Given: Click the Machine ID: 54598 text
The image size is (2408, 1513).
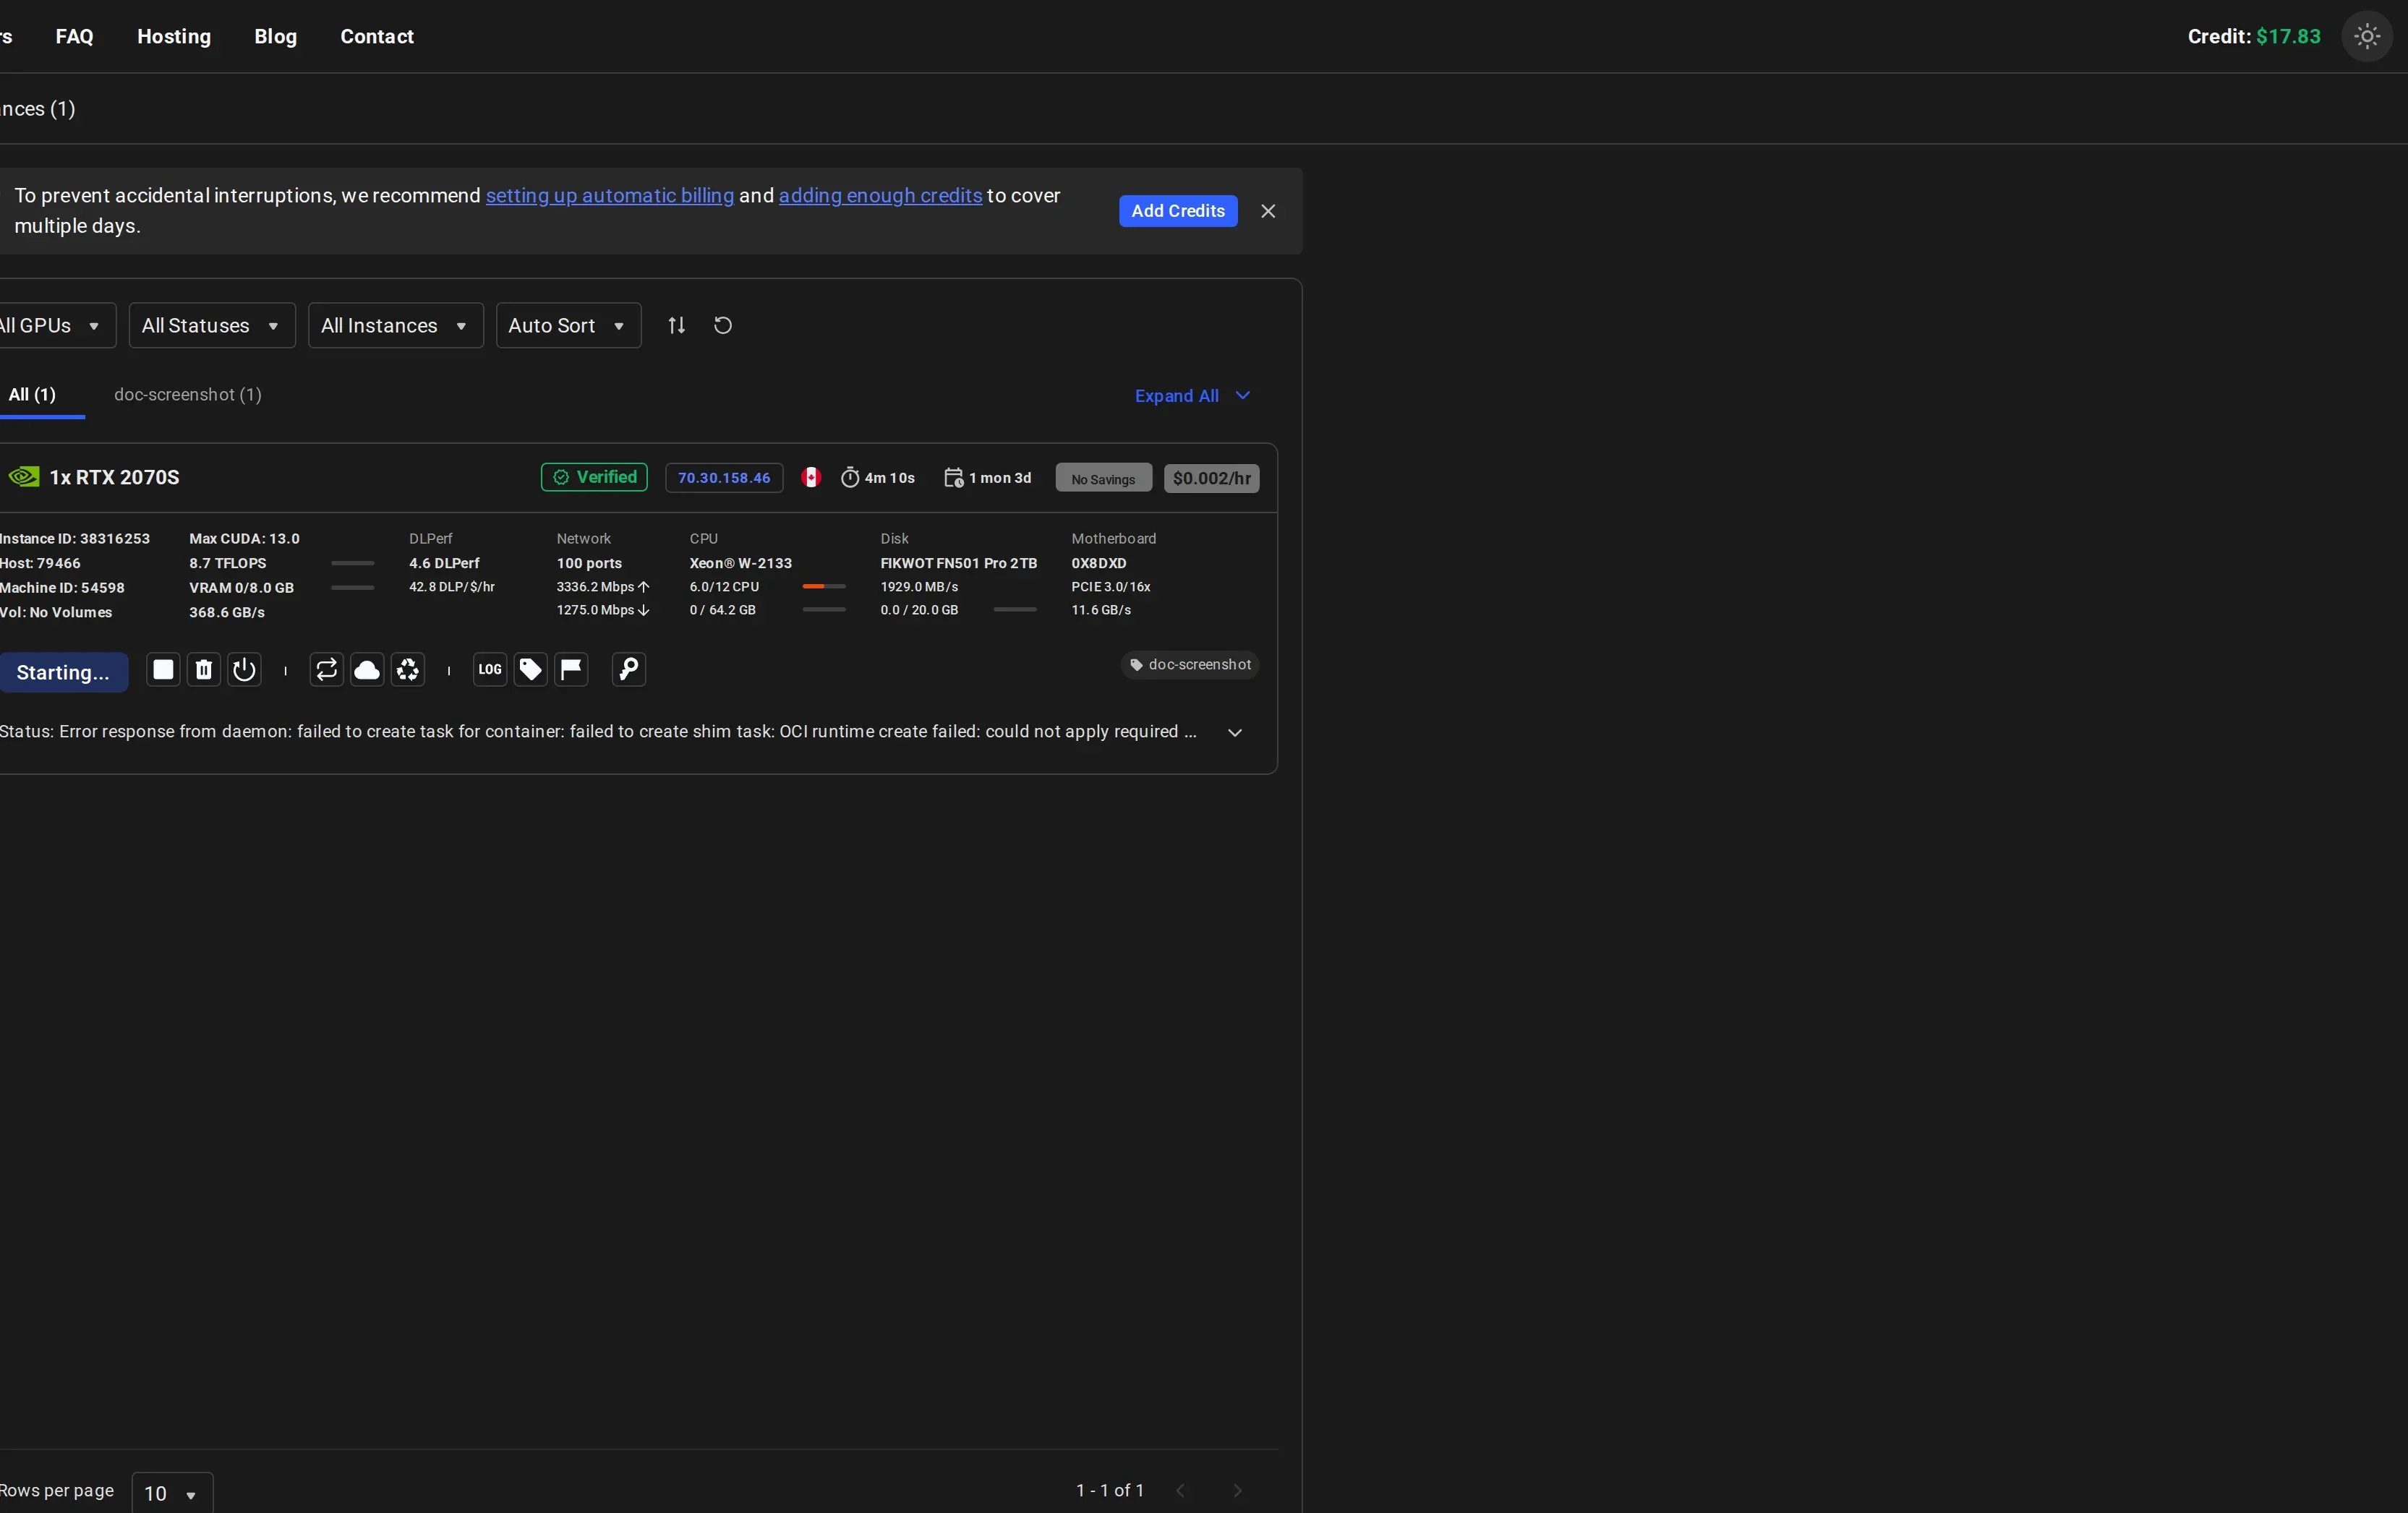Looking at the screenshot, I should point(62,588).
